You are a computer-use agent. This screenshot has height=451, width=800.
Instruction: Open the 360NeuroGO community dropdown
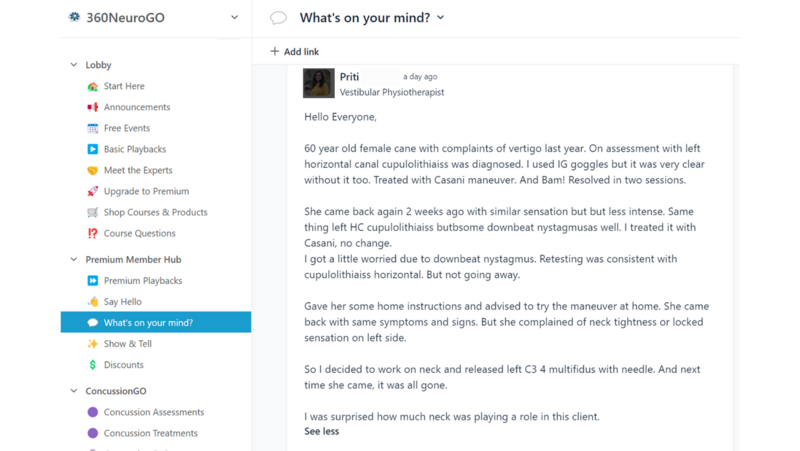click(234, 17)
